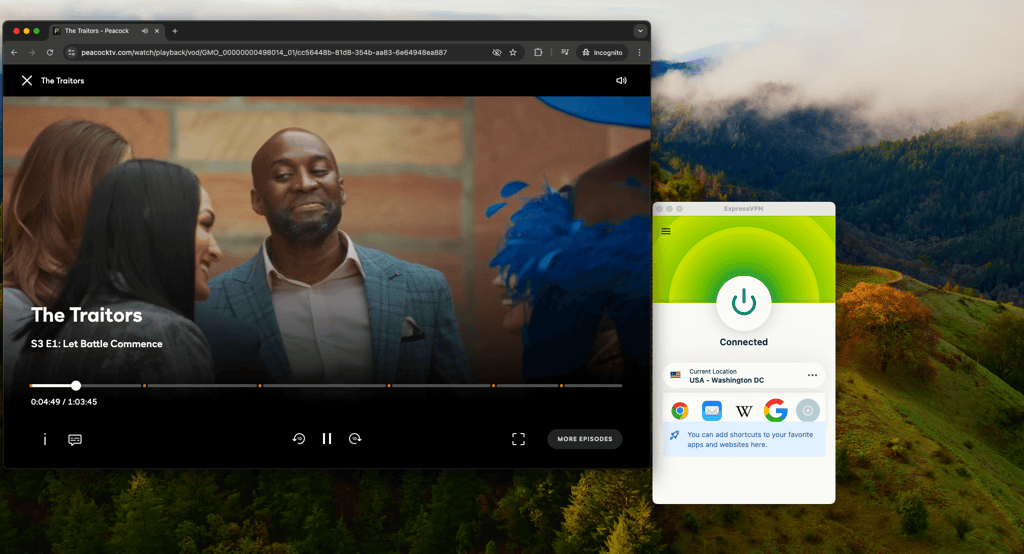Viewport: 1024px width, 554px height.
Task: Enter fullscreen mode in Peacock player
Action: [x=518, y=439]
